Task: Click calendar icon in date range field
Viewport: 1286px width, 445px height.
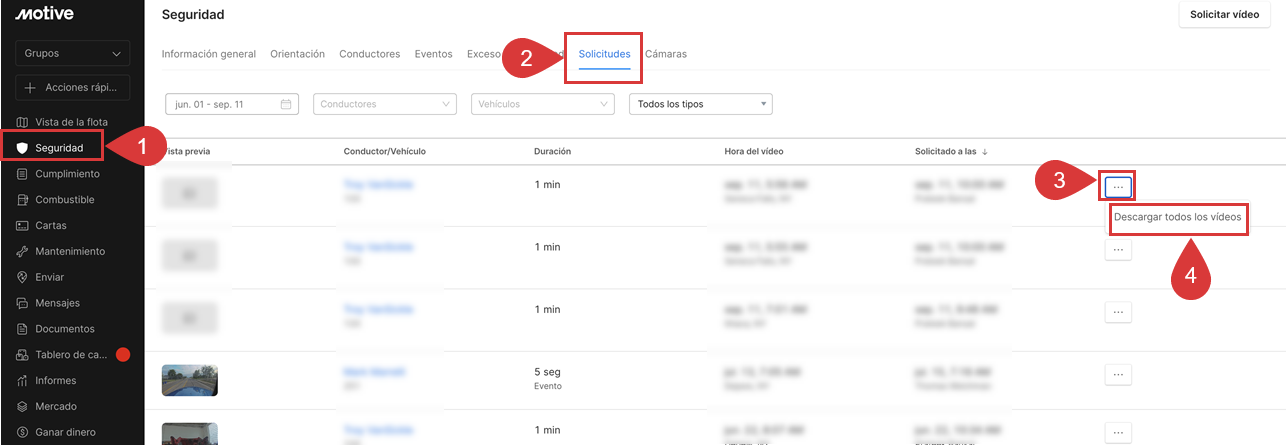Action: (286, 104)
